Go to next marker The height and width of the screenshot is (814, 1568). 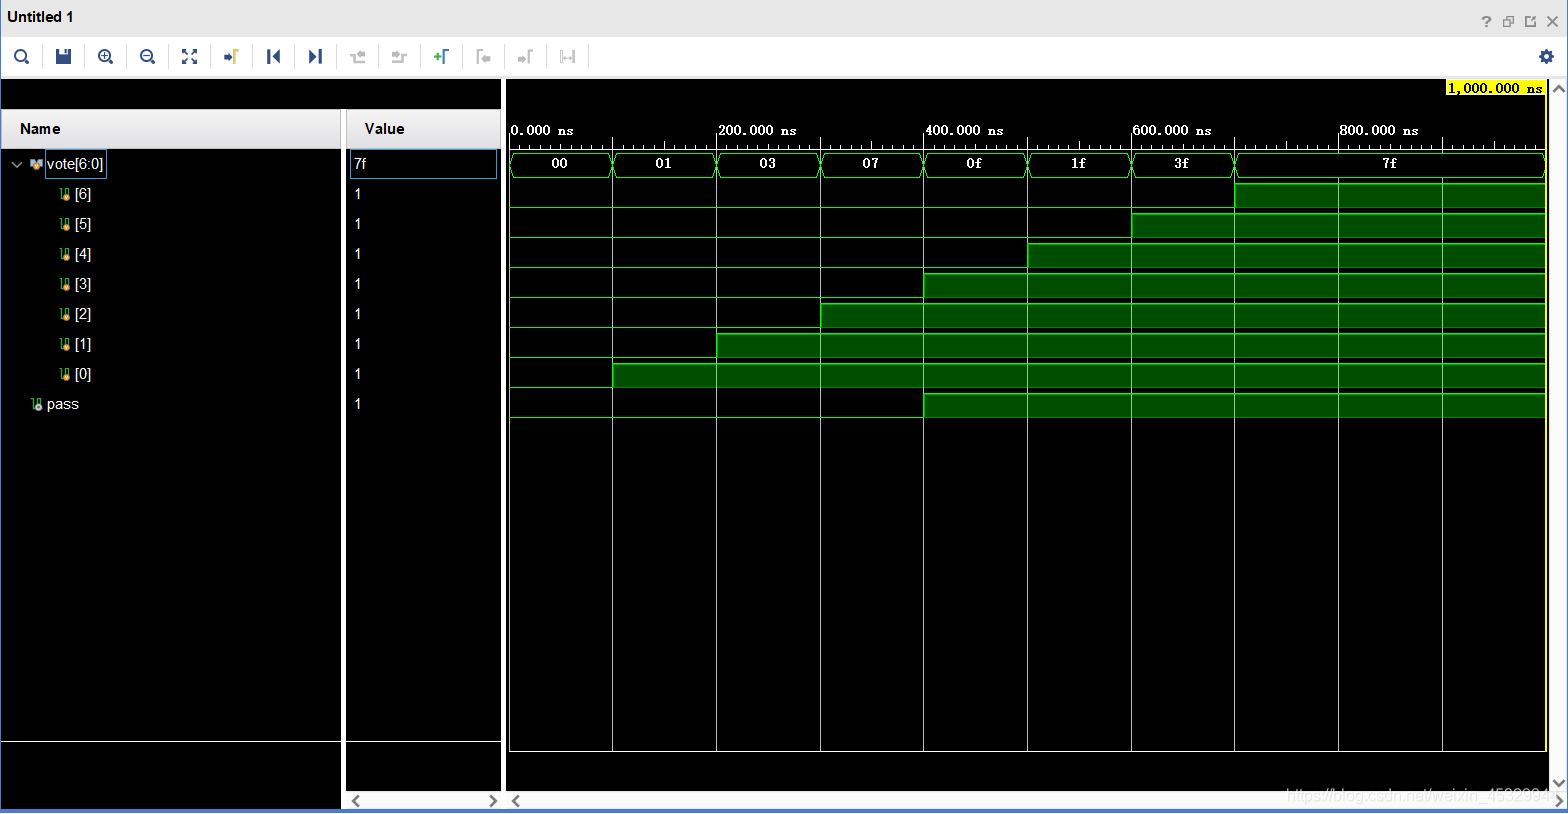click(525, 57)
